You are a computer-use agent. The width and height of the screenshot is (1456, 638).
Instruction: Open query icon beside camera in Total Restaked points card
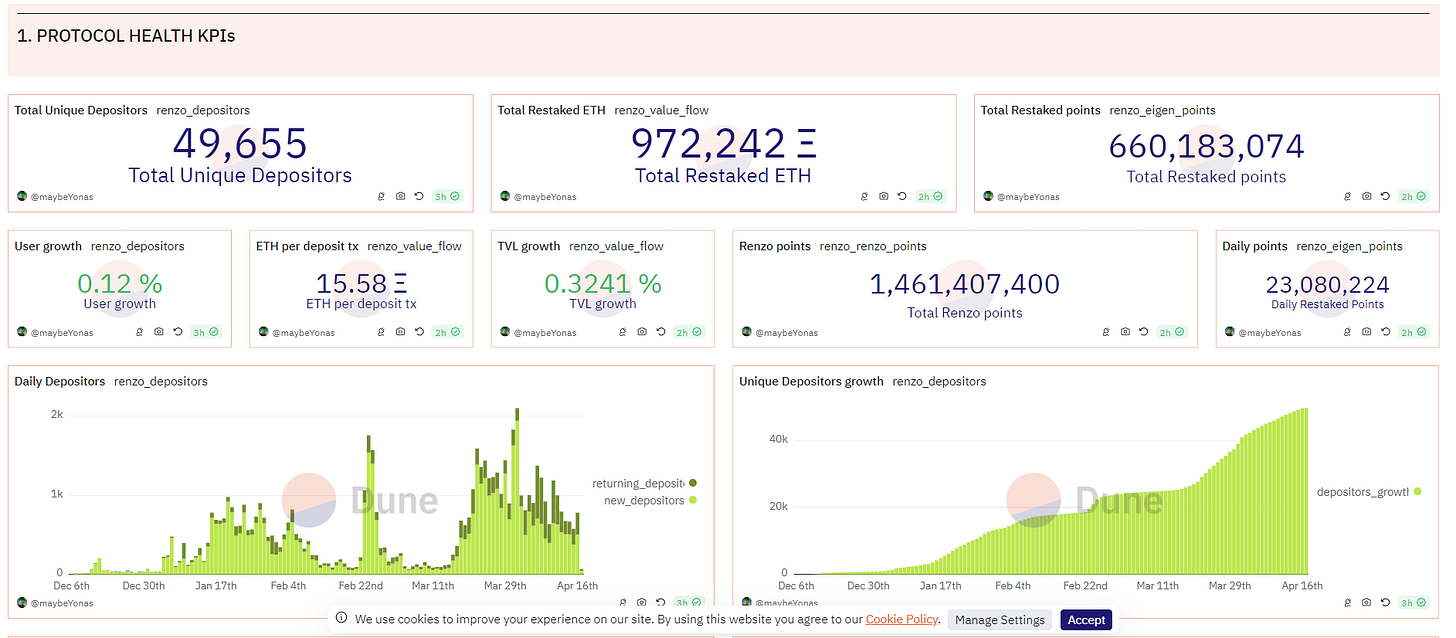[x=1348, y=197]
